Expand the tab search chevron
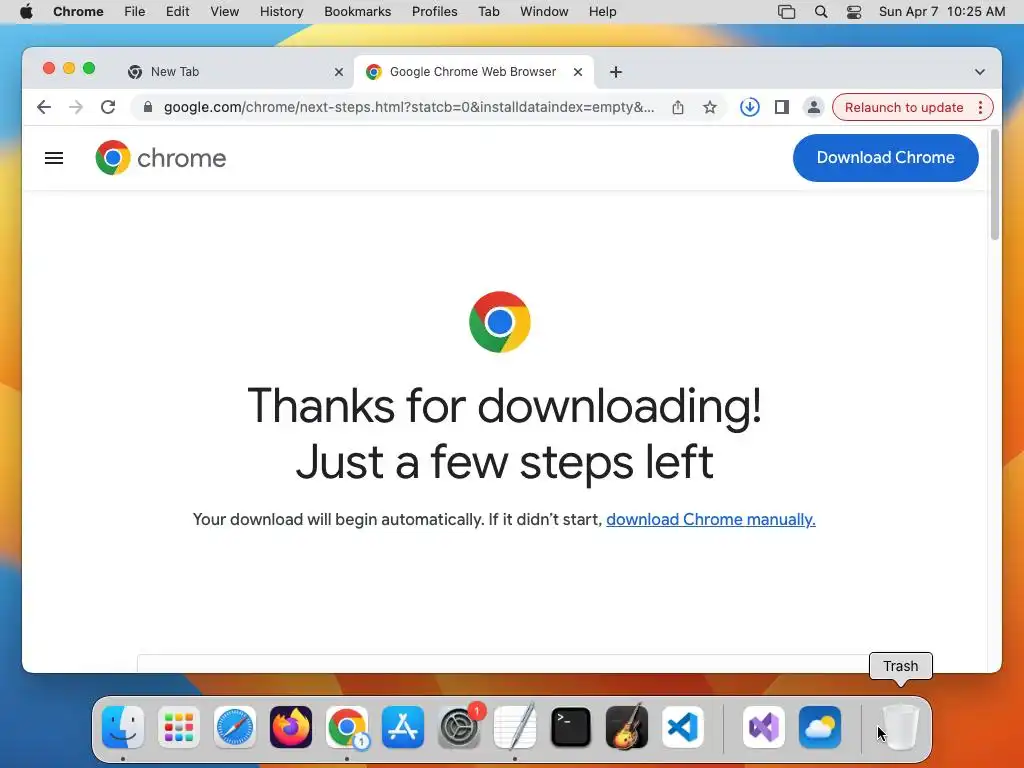 [980, 72]
